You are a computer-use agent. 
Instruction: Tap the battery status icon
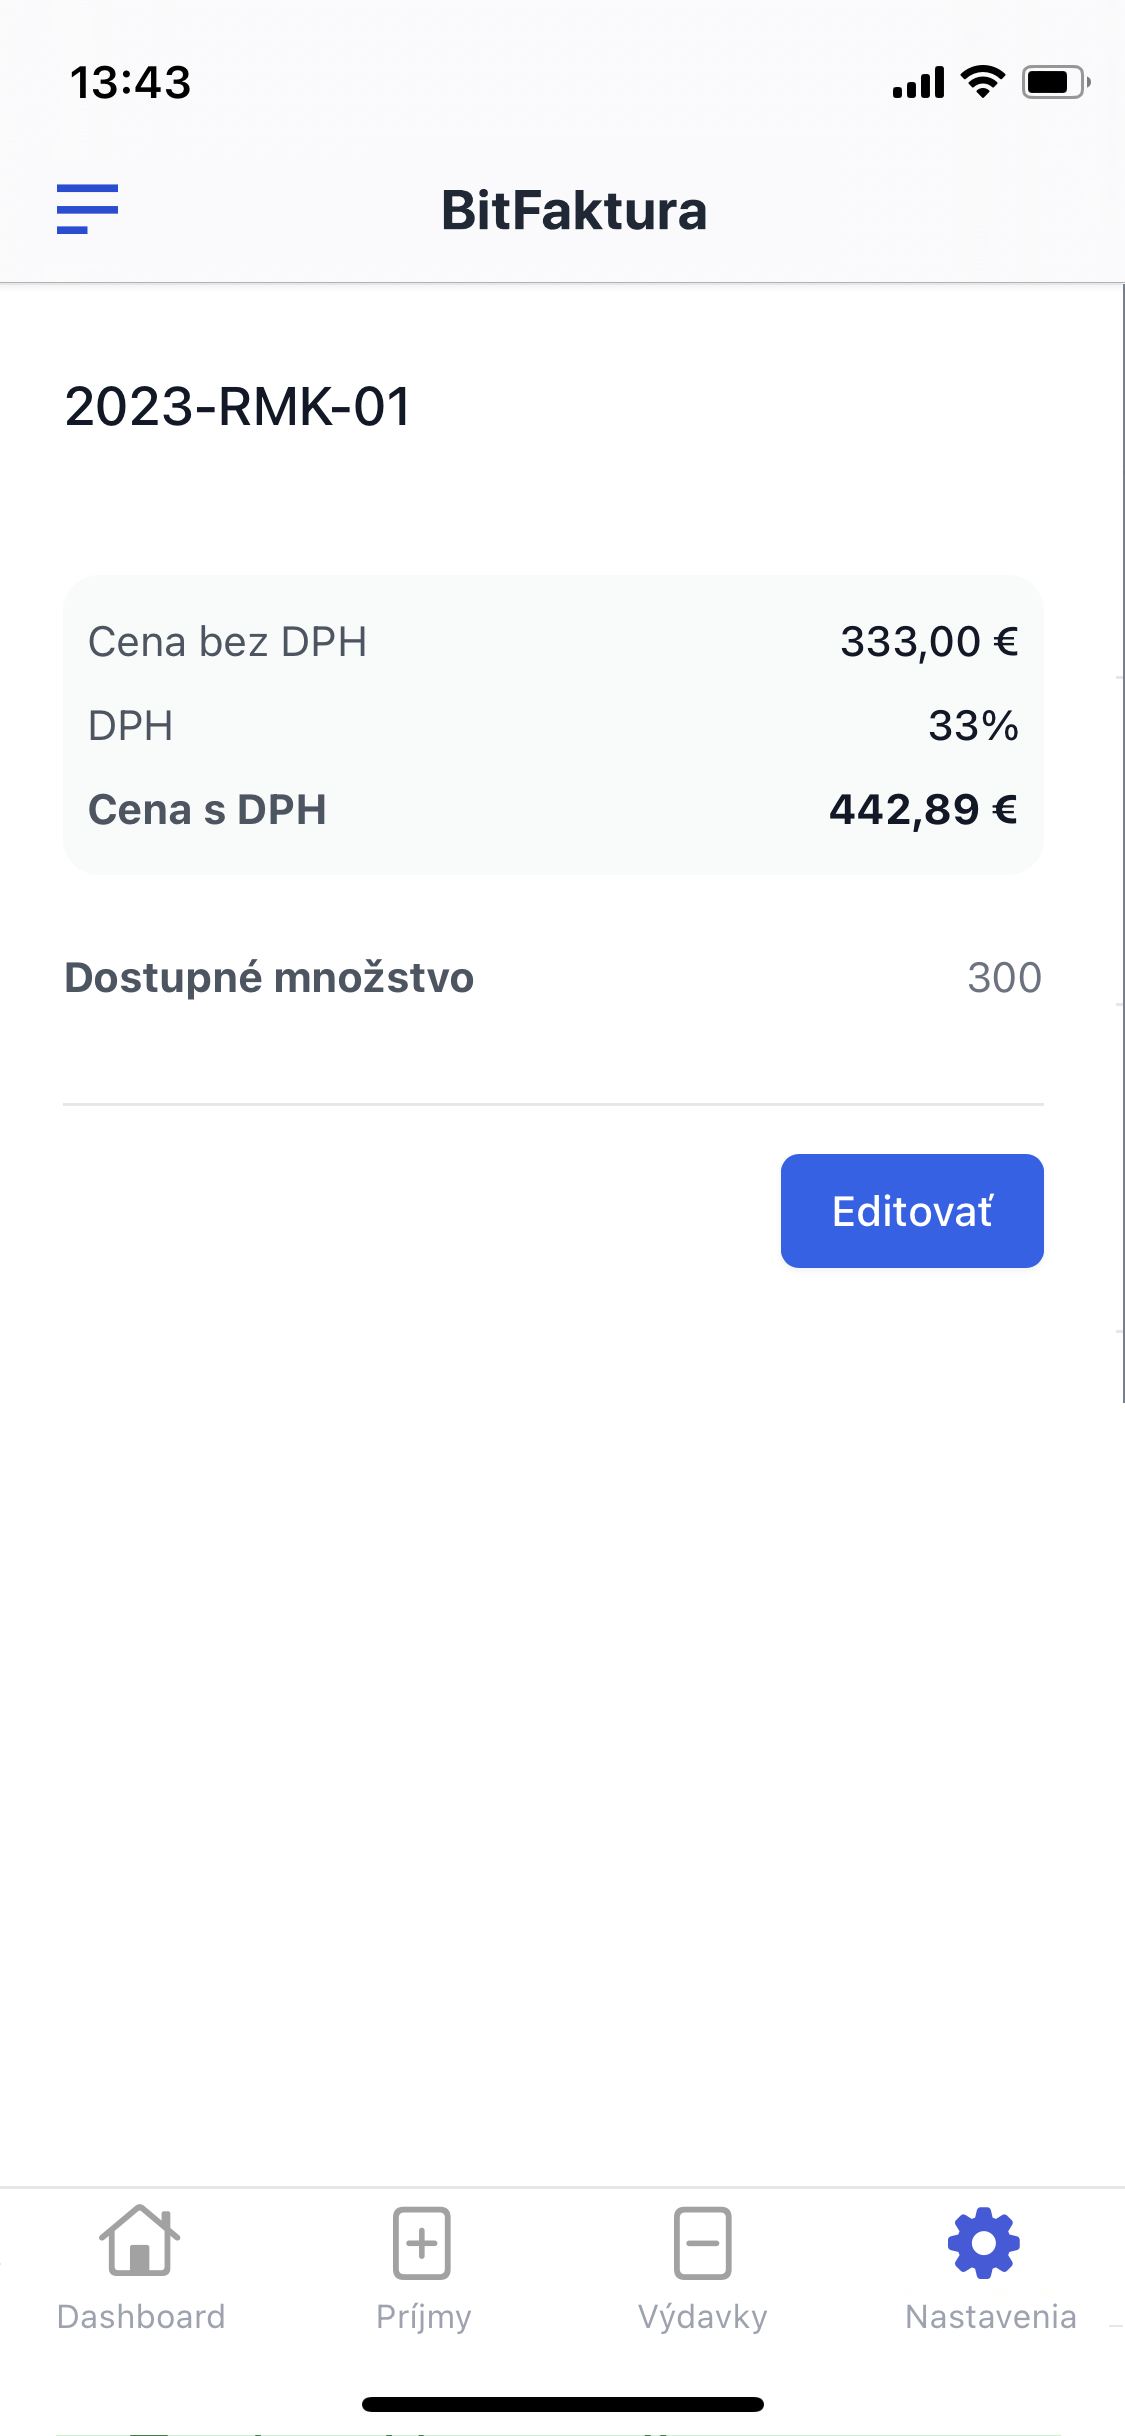coord(1056,82)
